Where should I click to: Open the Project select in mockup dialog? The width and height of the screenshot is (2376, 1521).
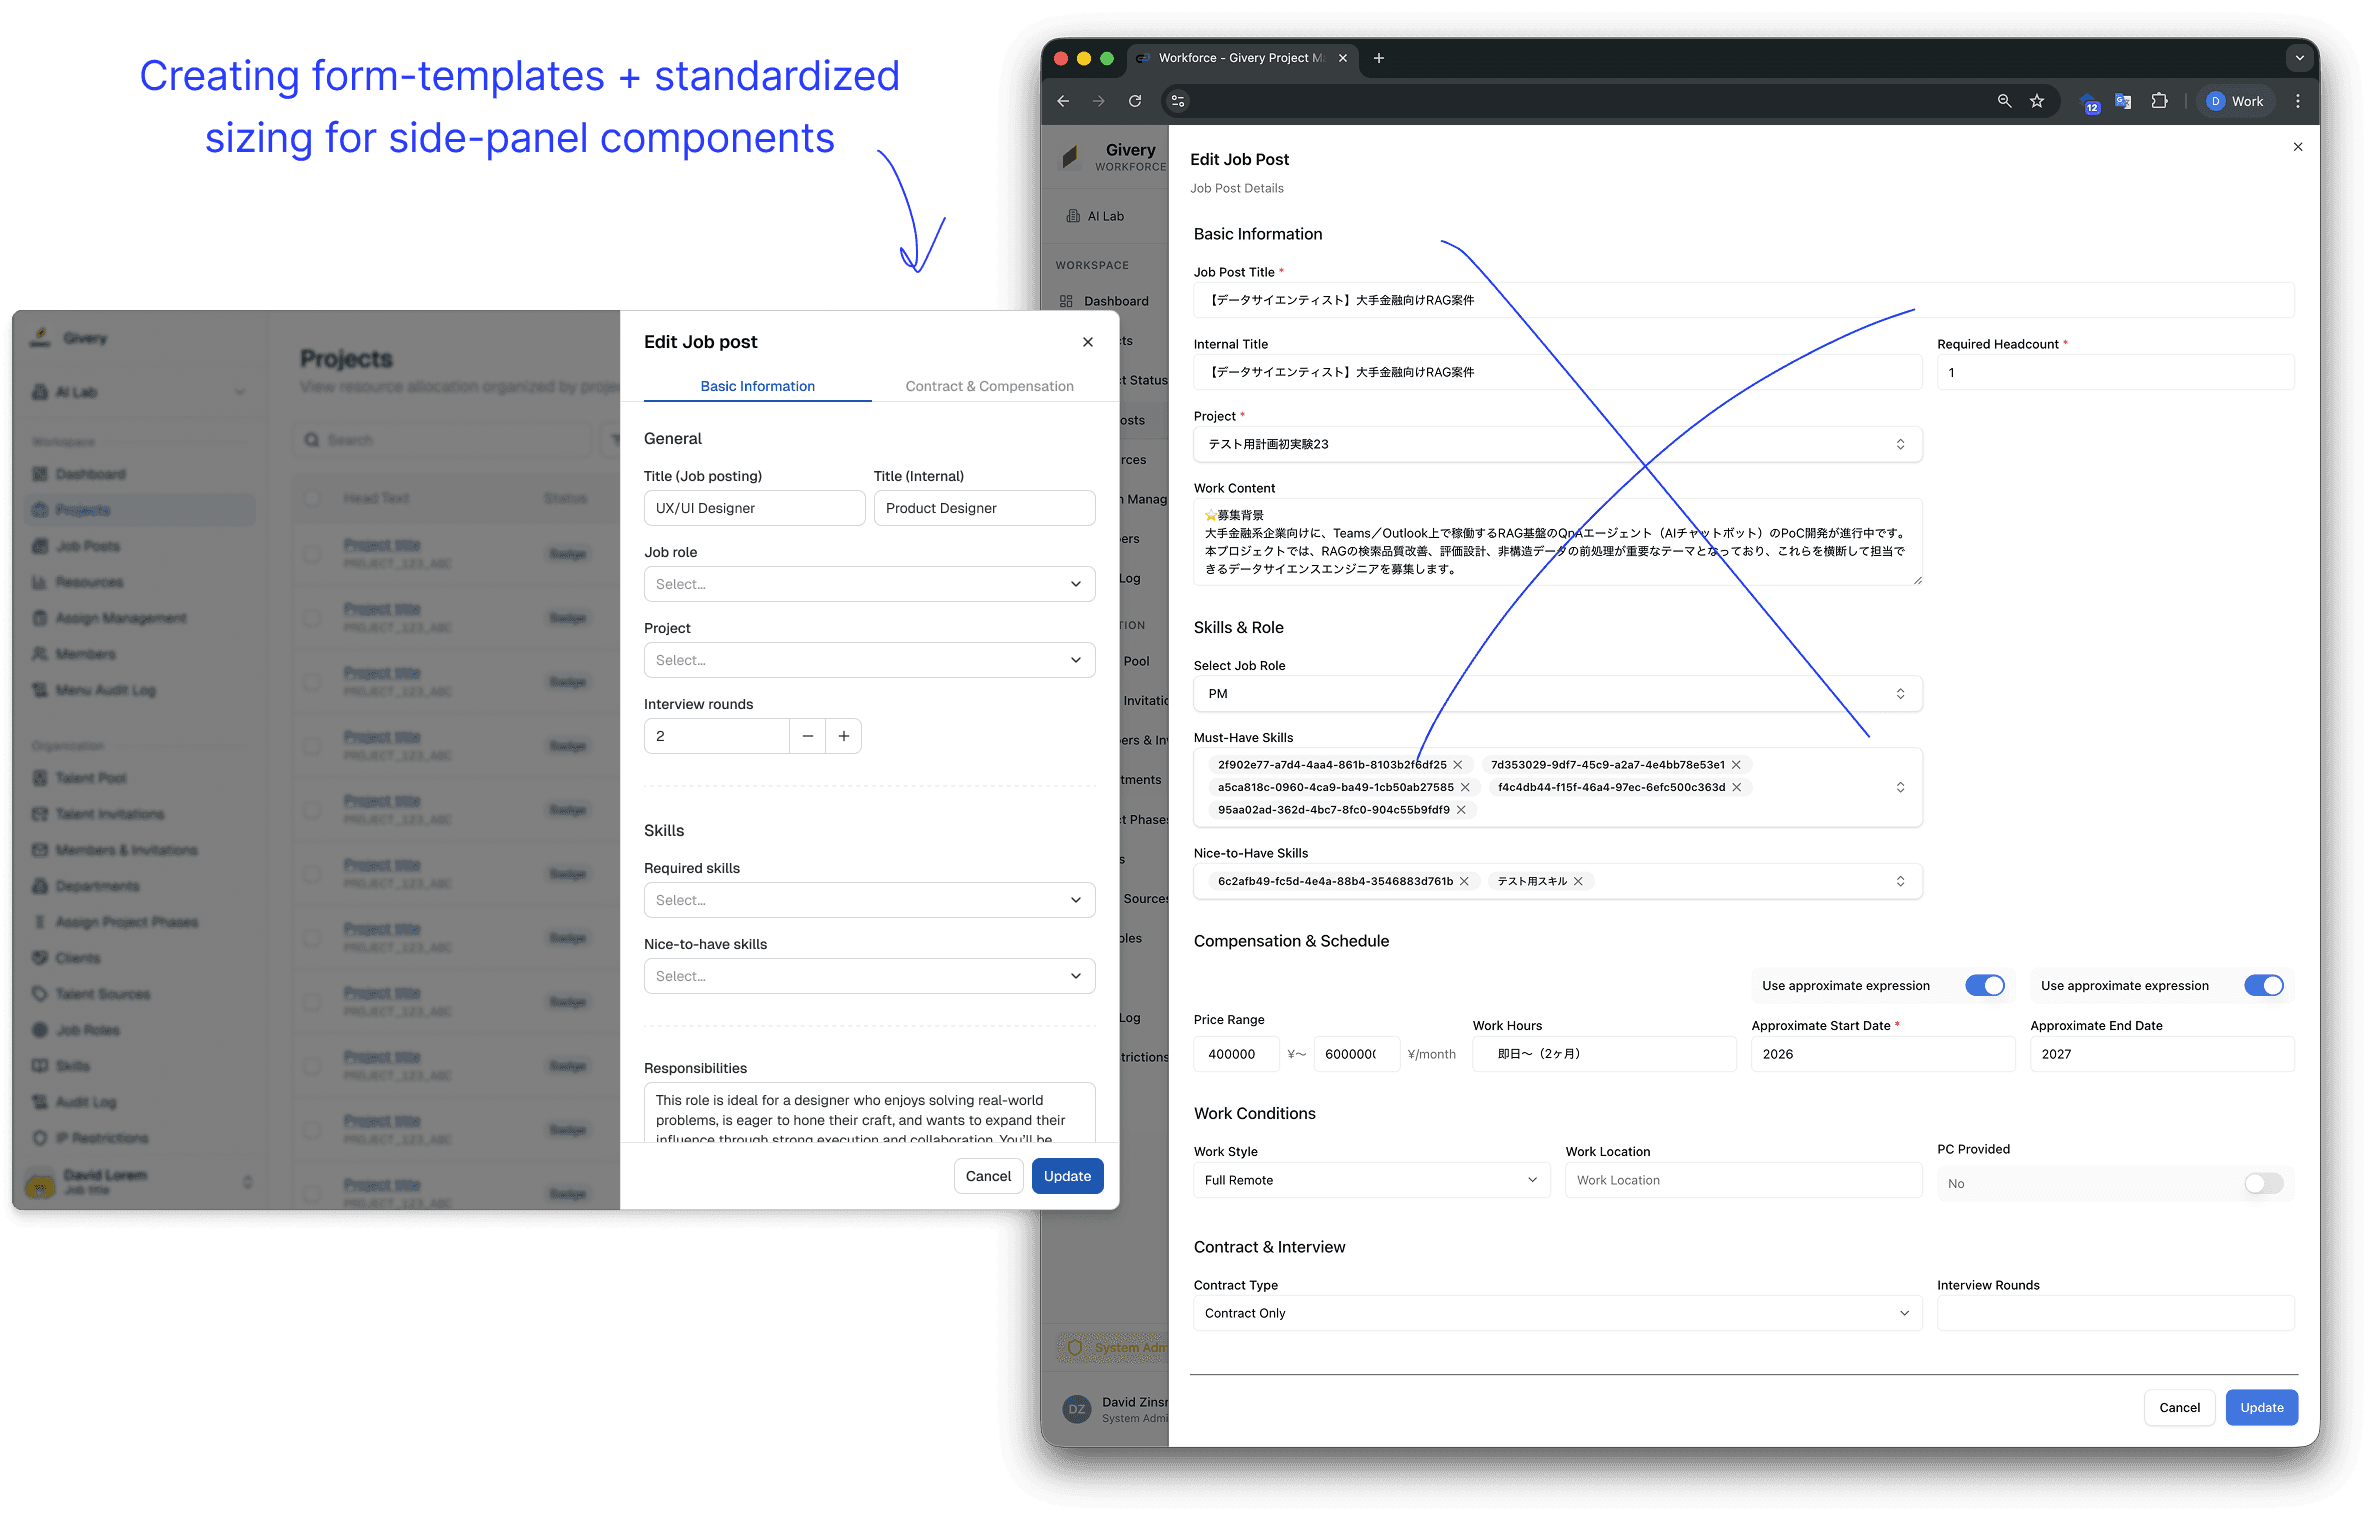click(x=870, y=660)
